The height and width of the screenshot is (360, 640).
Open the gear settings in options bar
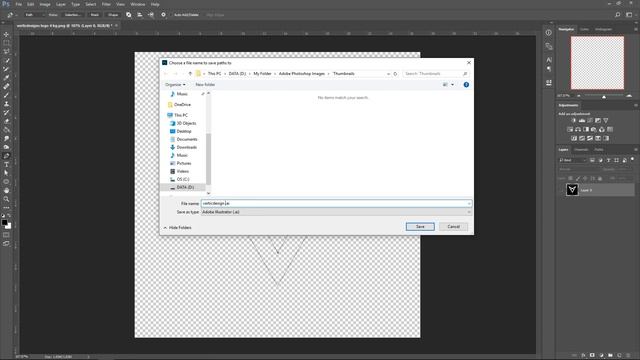pos(163,15)
